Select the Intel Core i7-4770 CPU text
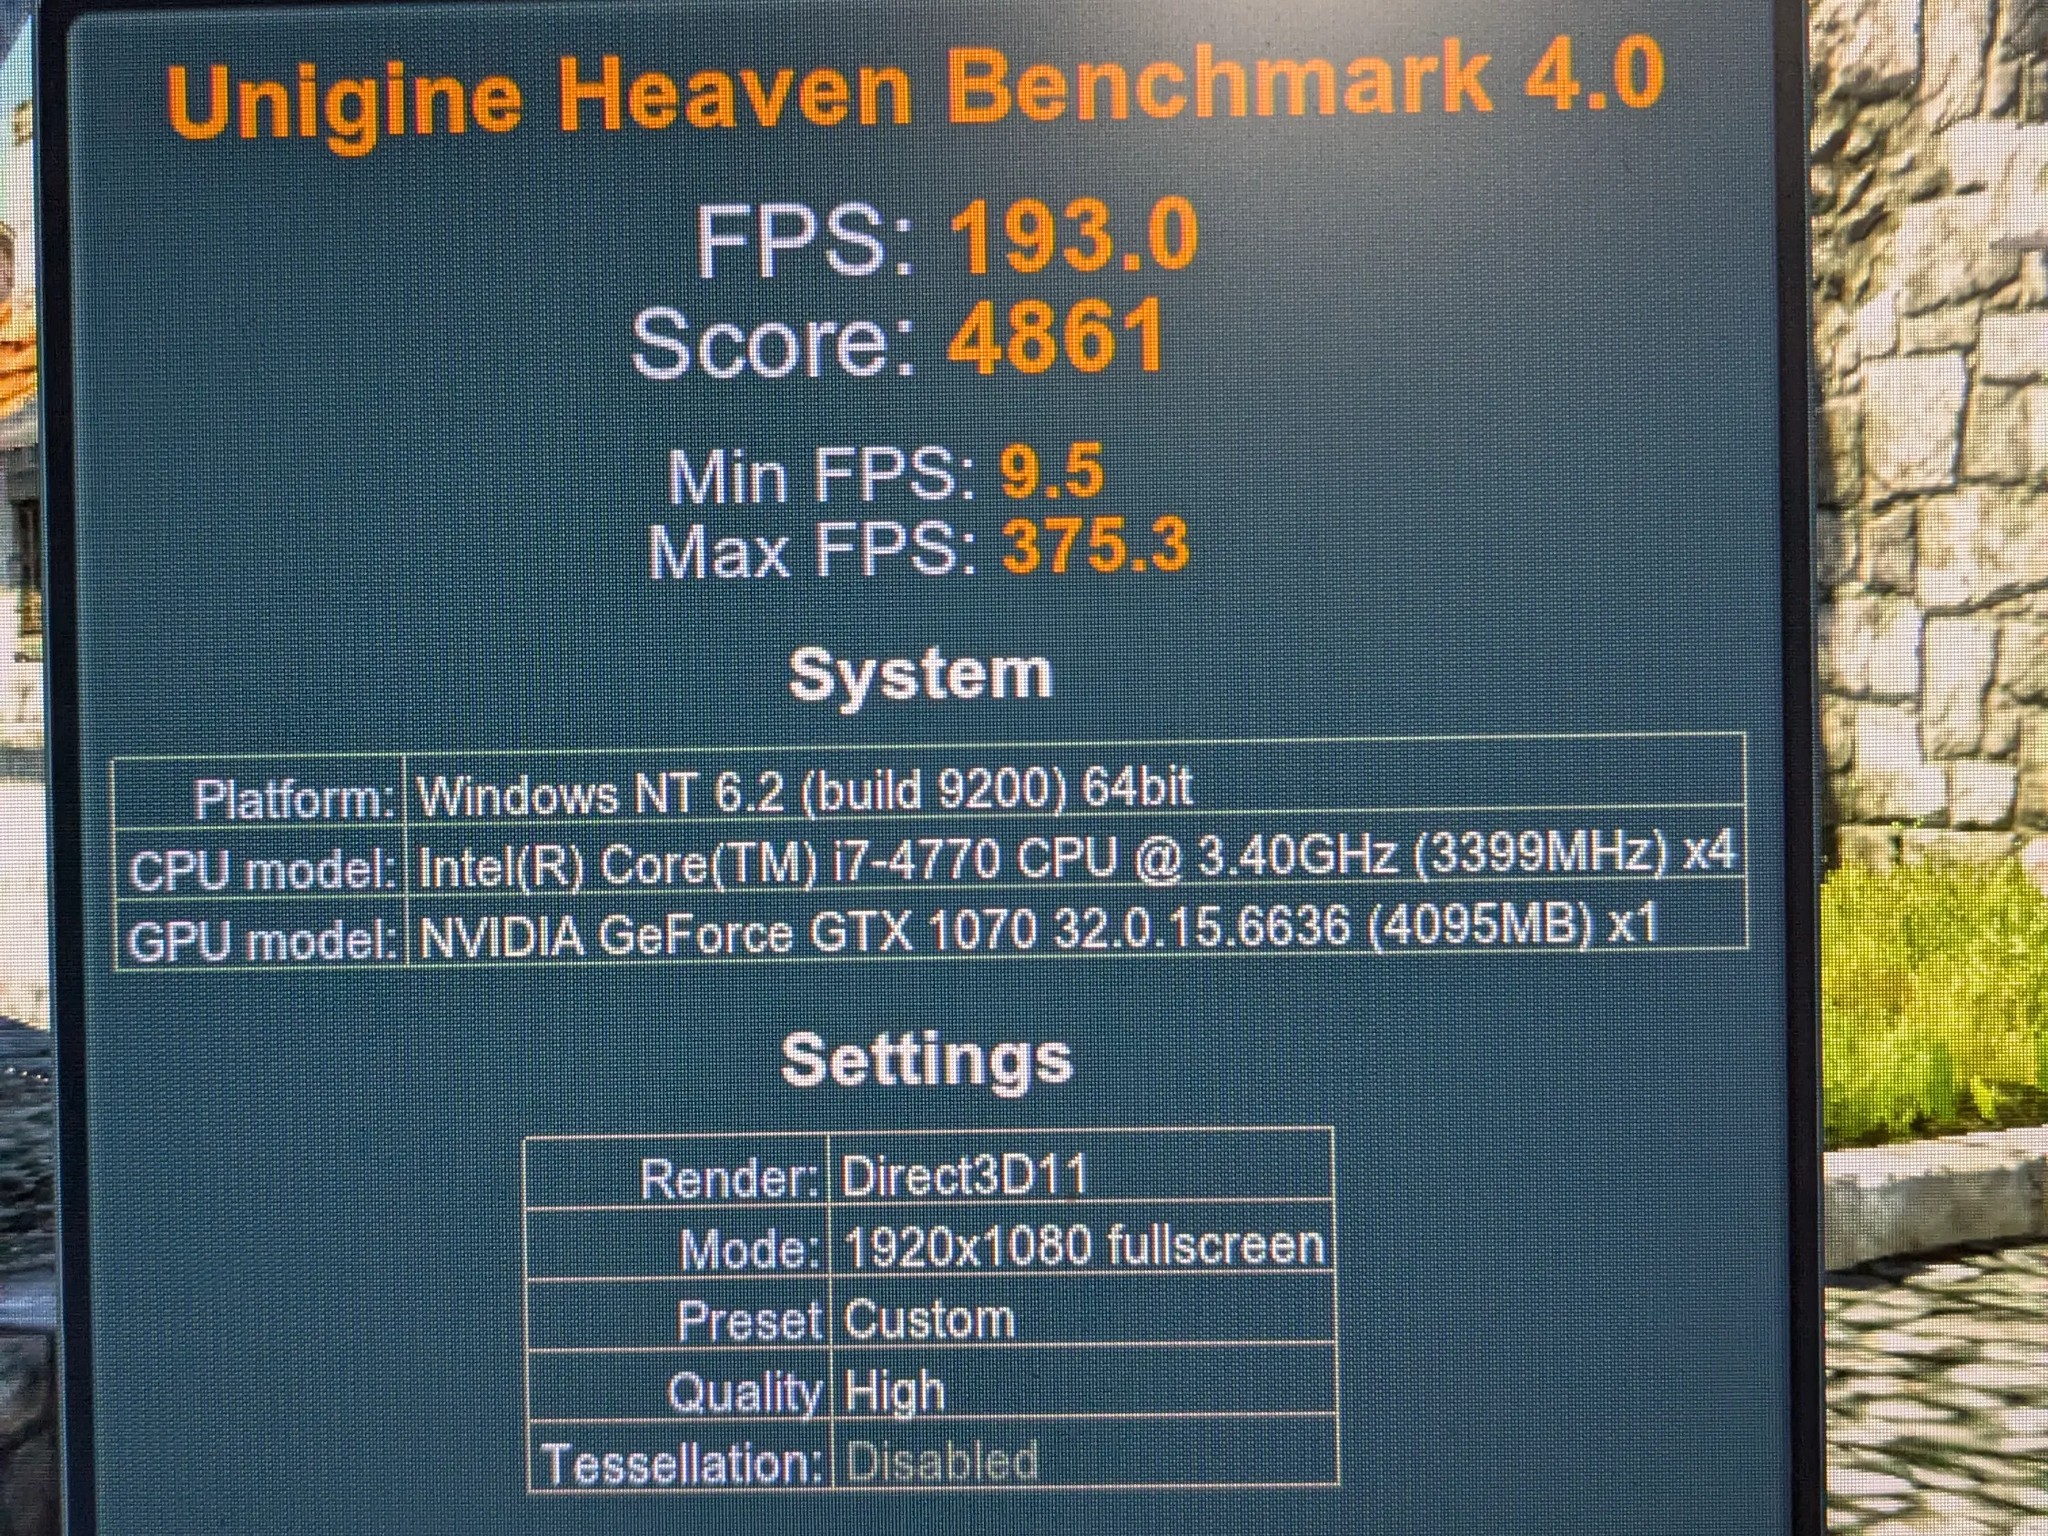Viewport: 2048px width, 1536px height. point(1075,859)
